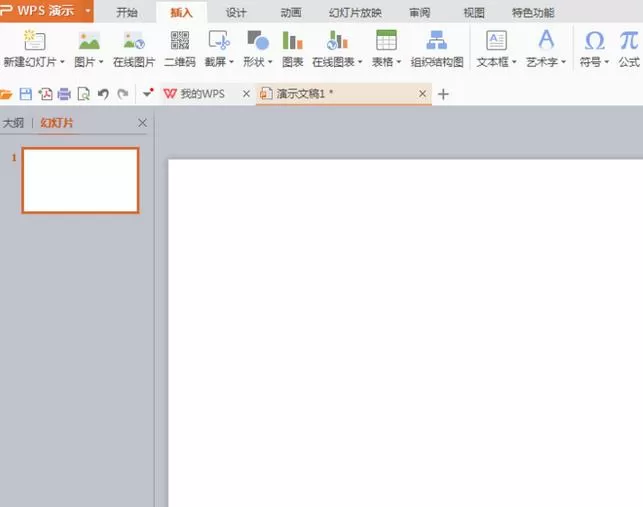Screen dimensions: 643x507
Task: Select the 幻灯片 pane tab
Action: 57,123
